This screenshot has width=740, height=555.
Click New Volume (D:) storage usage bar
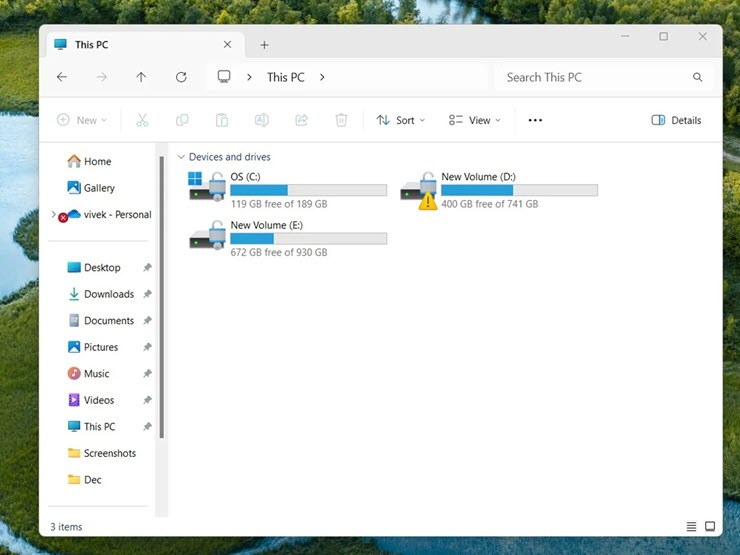(520, 190)
